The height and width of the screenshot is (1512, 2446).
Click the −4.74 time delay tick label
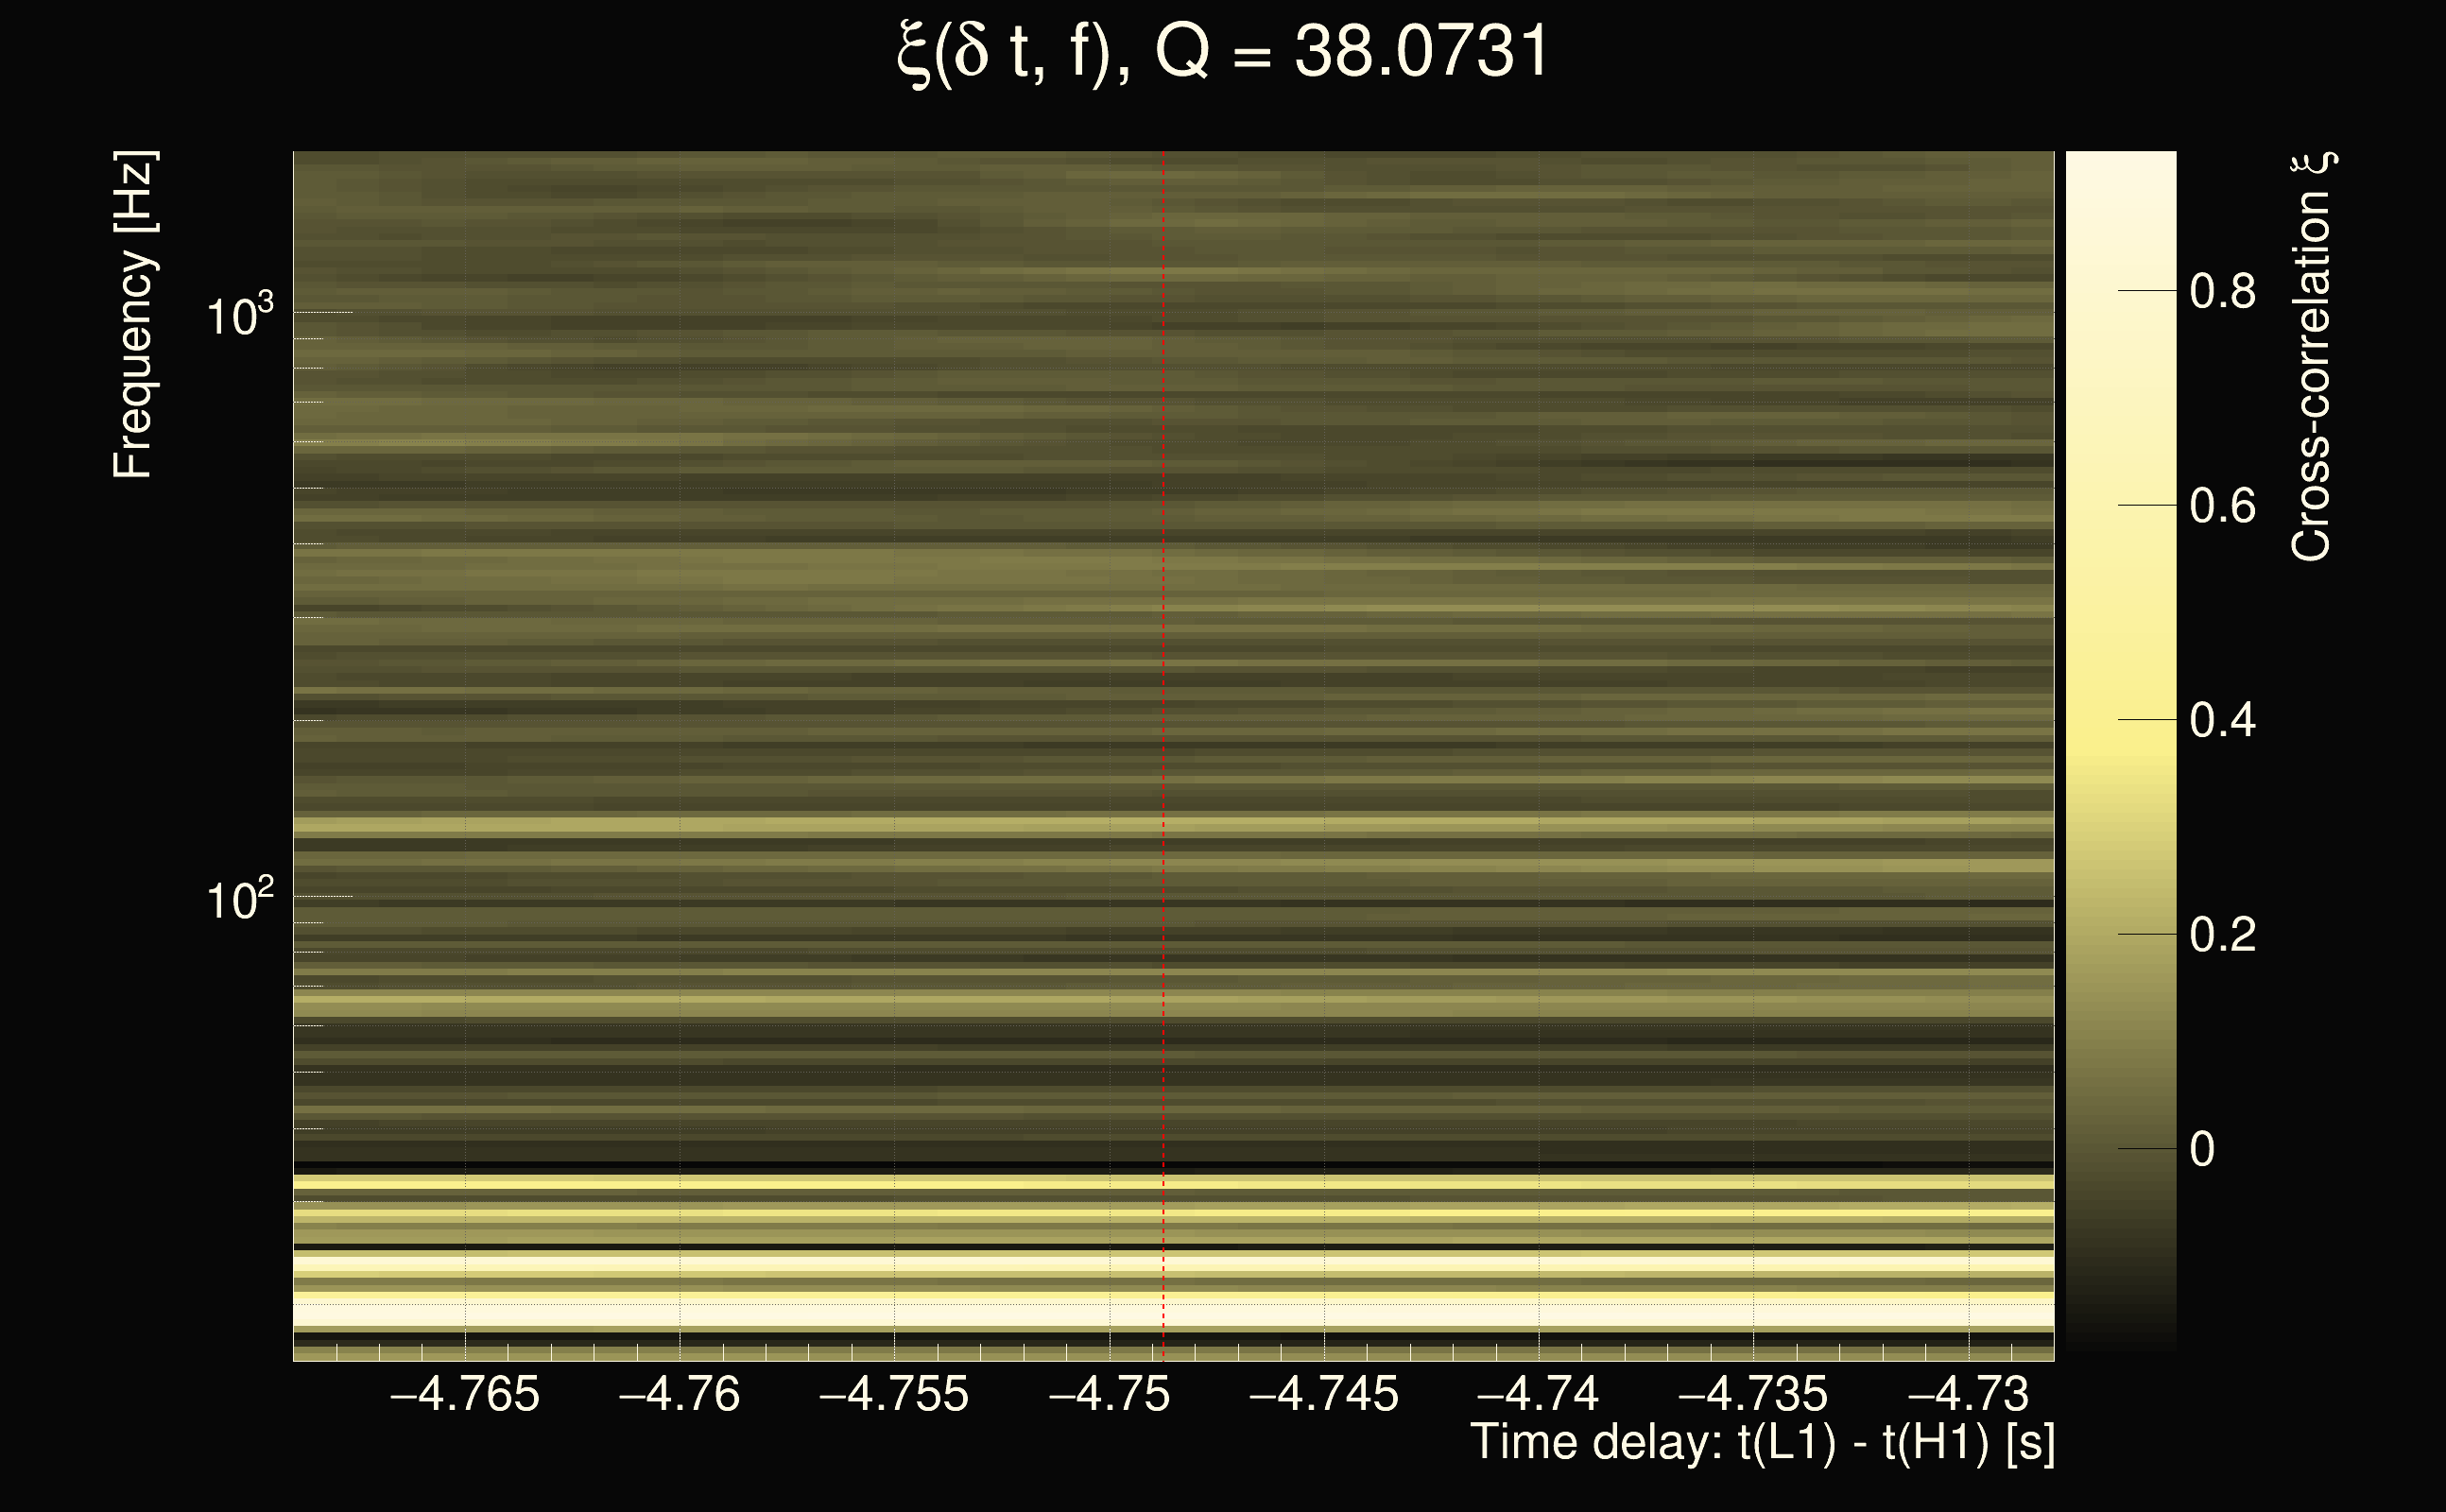tap(1538, 1394)
